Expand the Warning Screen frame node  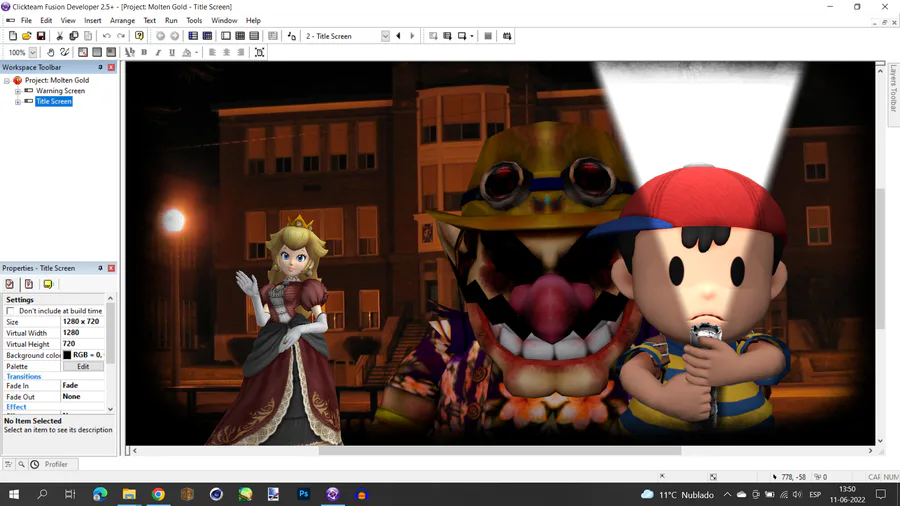click(18, 91)
